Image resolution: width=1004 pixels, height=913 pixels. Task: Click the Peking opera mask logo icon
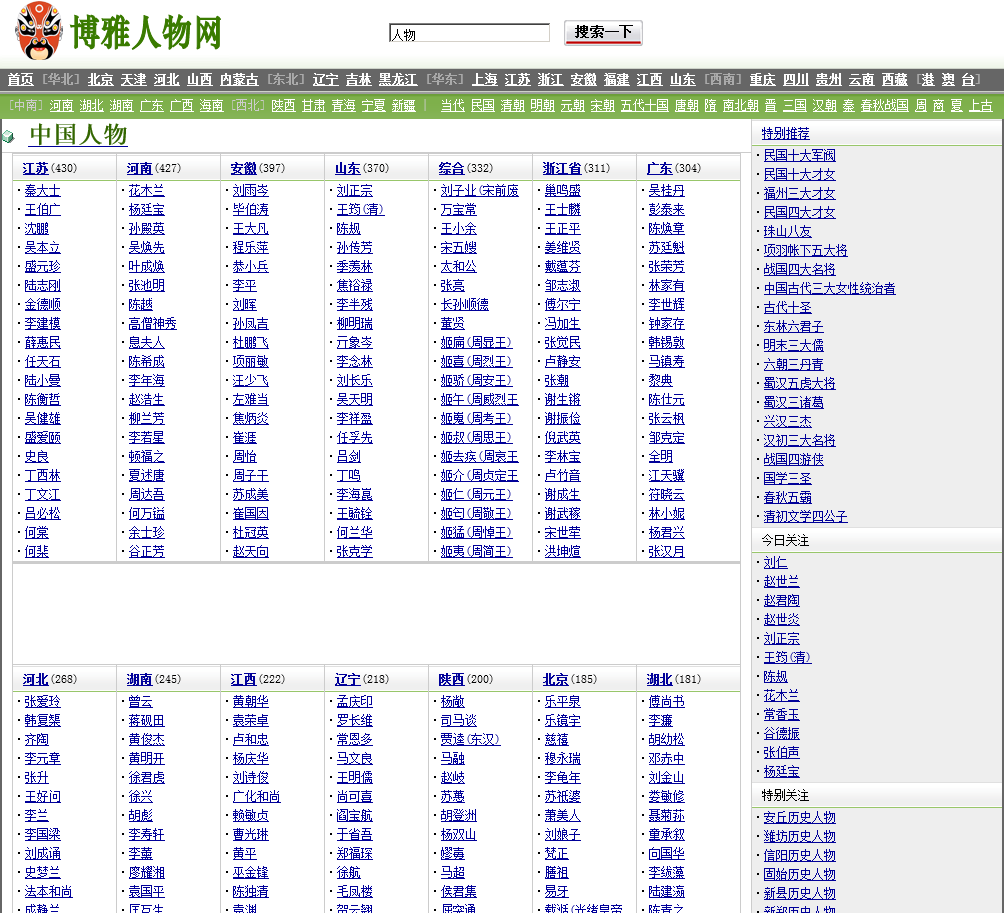click(39, 30)
